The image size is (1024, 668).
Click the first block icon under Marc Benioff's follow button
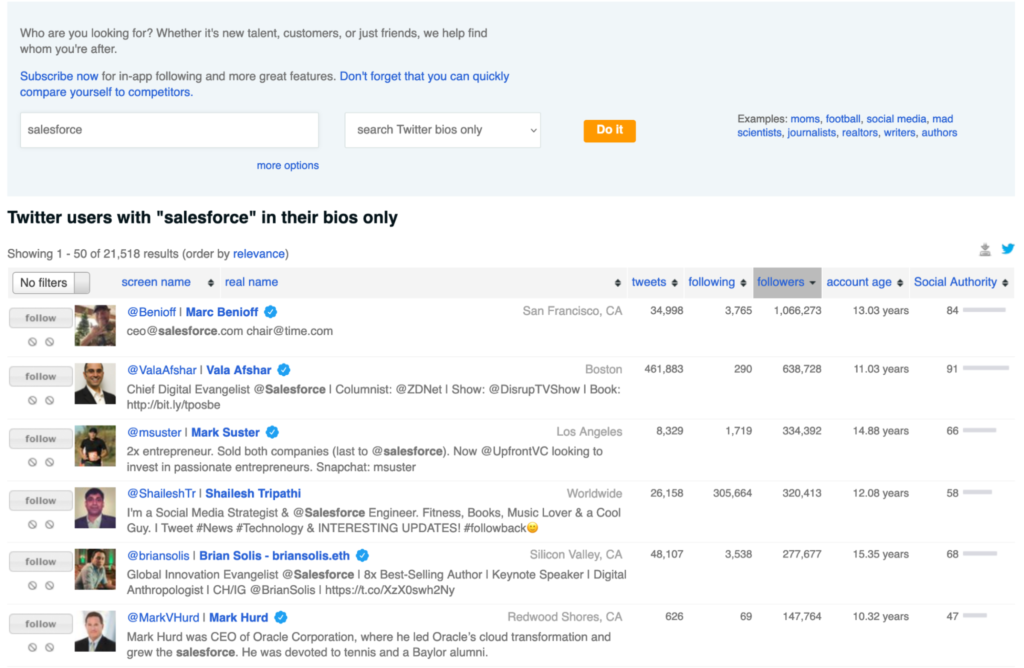click(x=33, y=342)
